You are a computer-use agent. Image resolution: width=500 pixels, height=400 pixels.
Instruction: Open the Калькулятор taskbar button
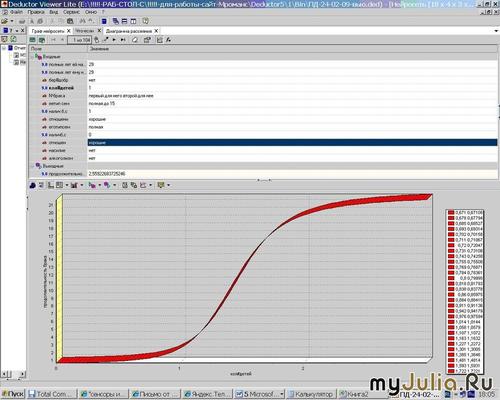click(311, 394)
